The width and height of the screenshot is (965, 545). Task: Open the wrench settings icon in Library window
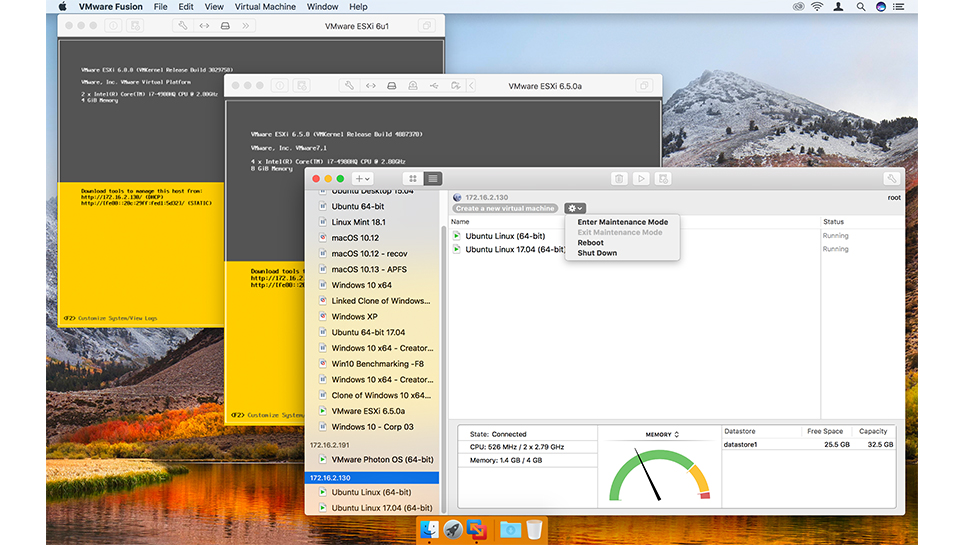click(x=891, y=178)
